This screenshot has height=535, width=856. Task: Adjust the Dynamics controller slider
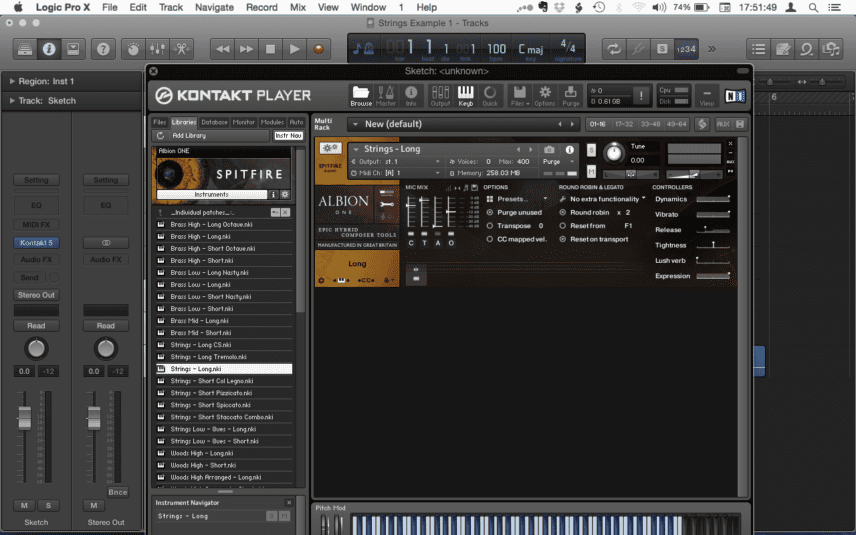tap(713, 199)
